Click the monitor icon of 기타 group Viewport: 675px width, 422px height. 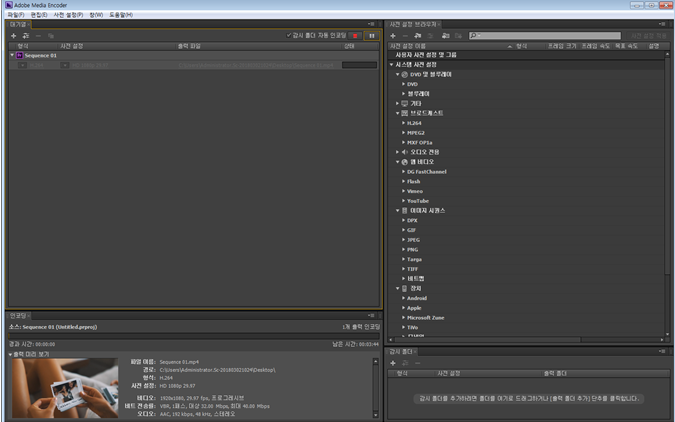tap(405, 103)
